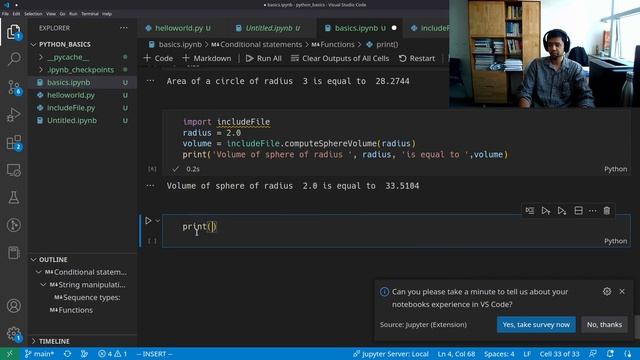This screenshot has width=640, height=360.
Task: Open notifications bell in status bar
Action: coord(610,354)
